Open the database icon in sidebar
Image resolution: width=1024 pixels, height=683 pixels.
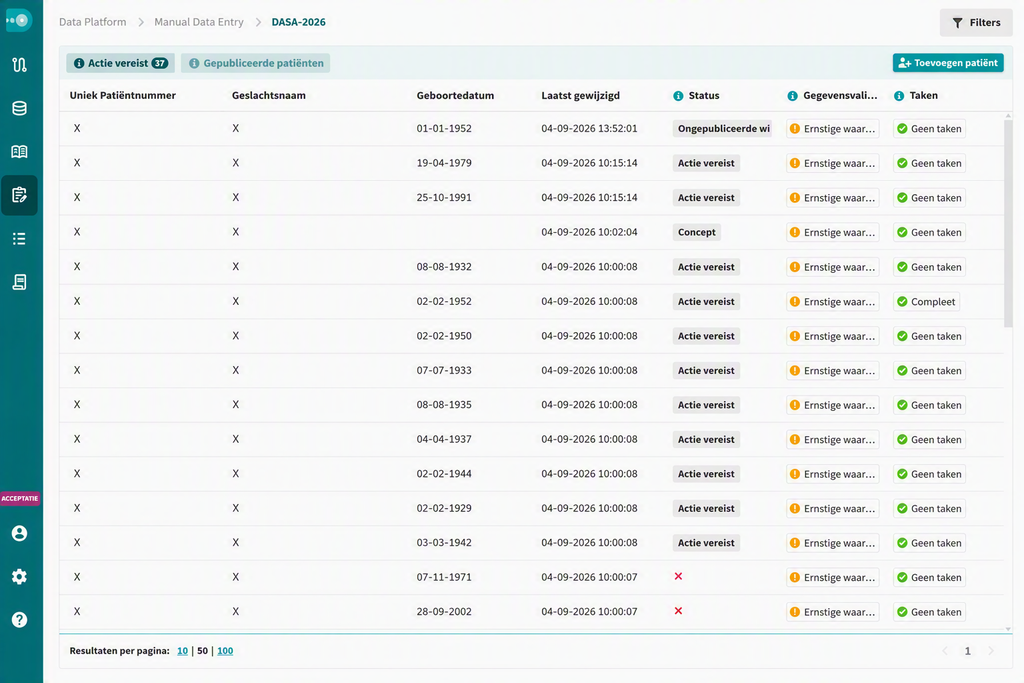20,108
